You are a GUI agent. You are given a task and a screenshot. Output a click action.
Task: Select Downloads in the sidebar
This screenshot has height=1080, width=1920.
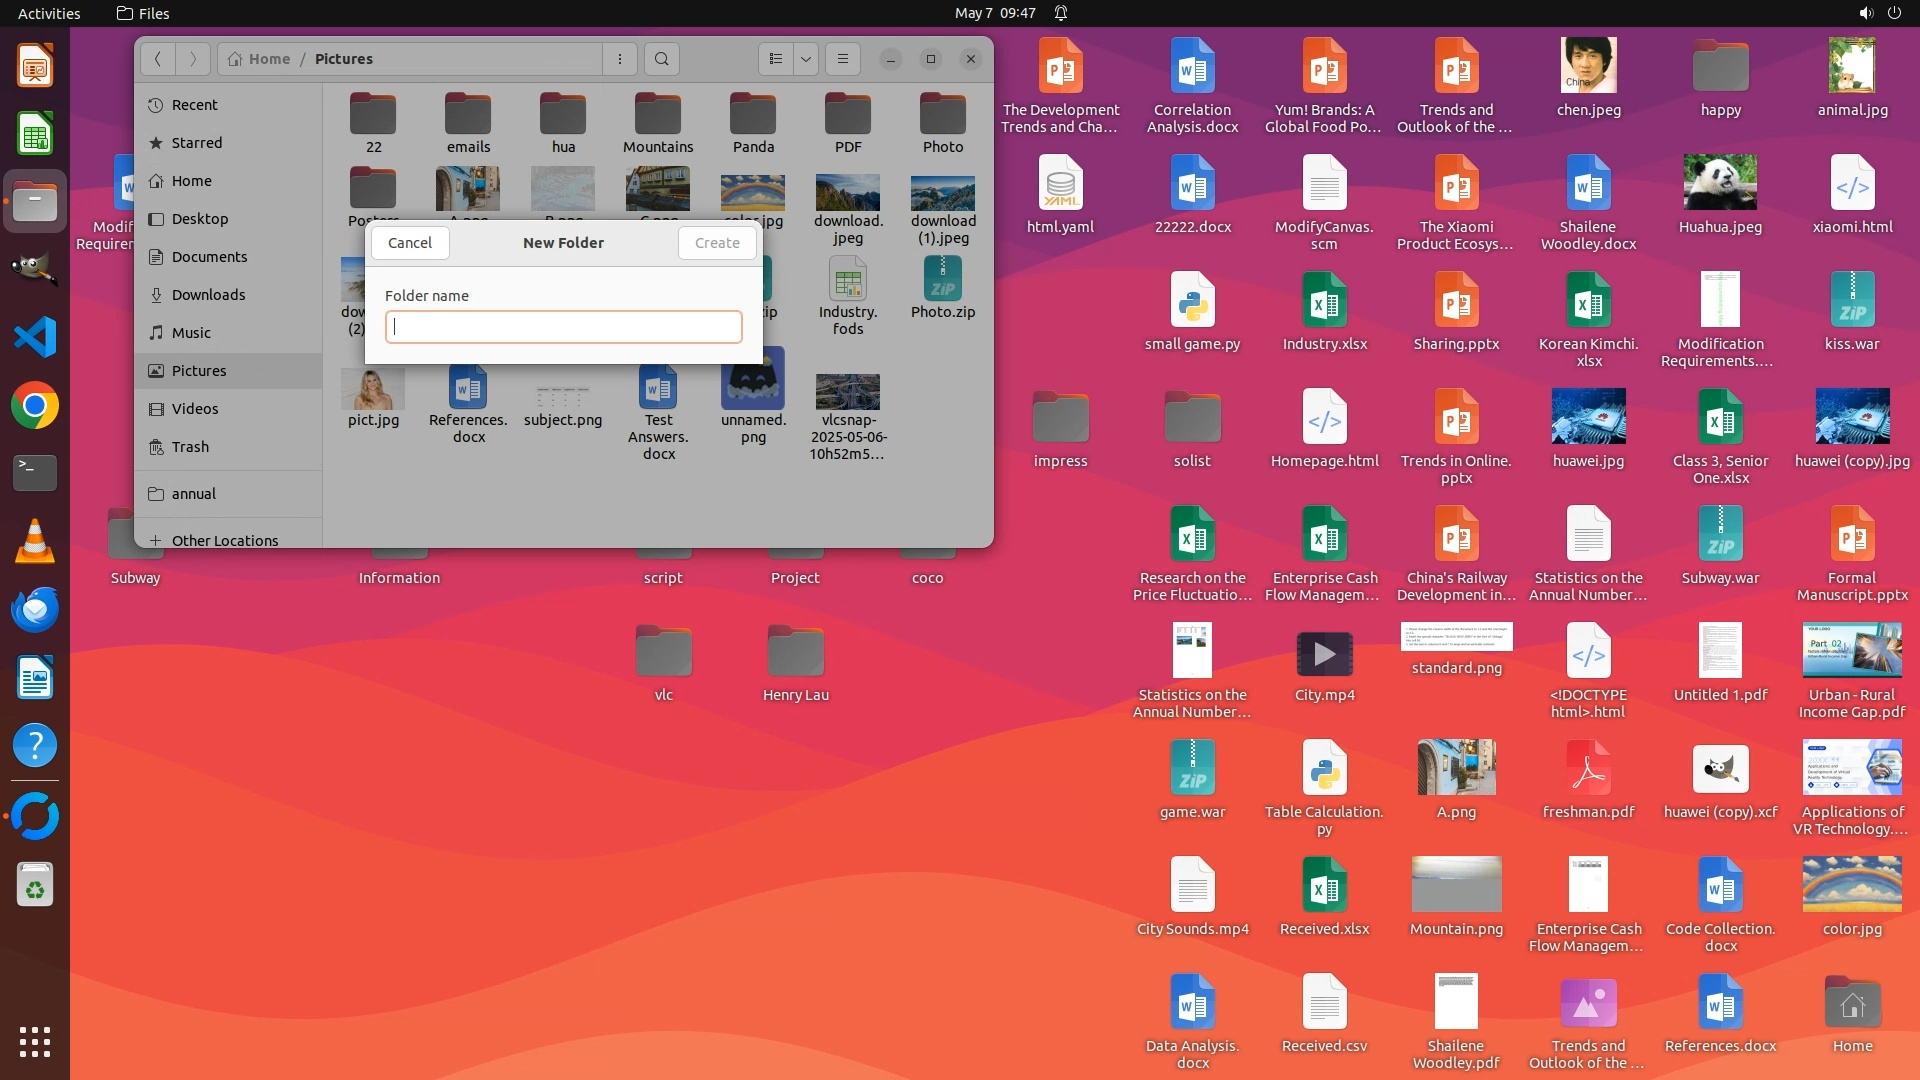[x=208, y=295]
